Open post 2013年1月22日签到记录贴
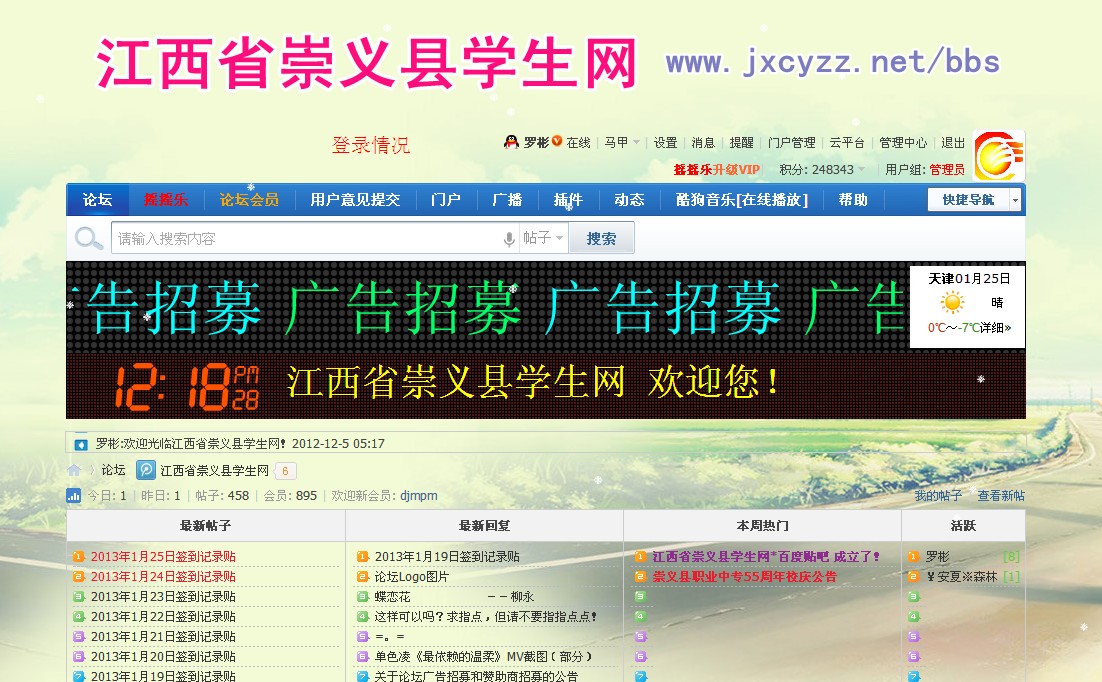 [163, 617]
